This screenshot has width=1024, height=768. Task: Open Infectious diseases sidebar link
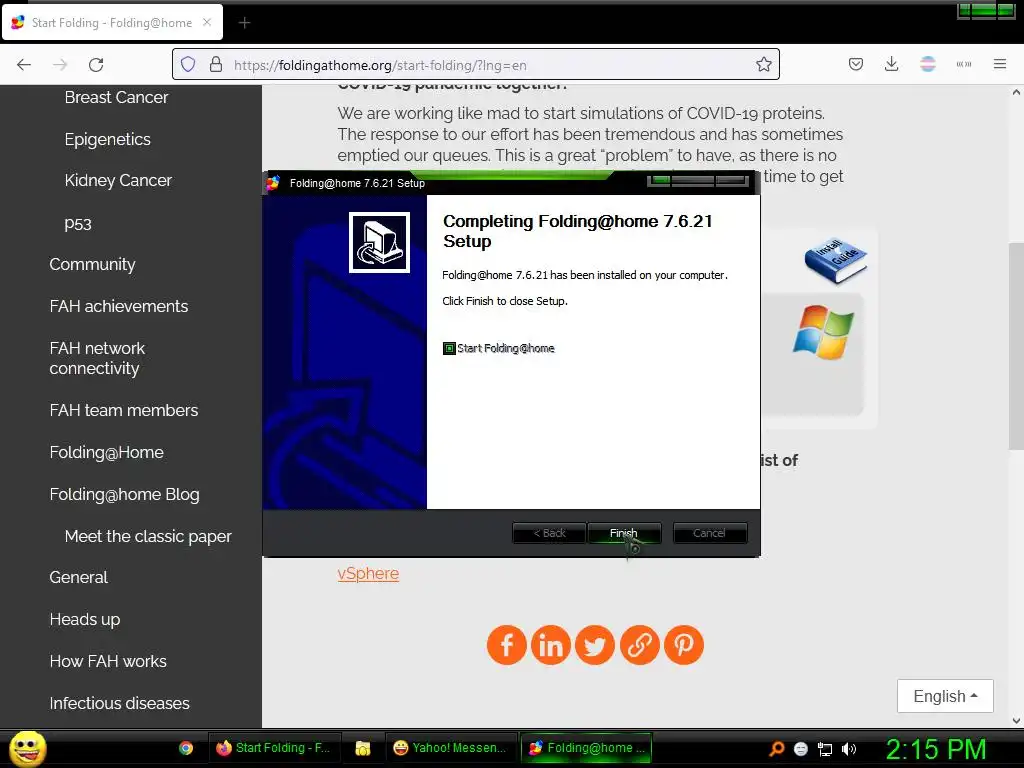click(x=120, y=703)
